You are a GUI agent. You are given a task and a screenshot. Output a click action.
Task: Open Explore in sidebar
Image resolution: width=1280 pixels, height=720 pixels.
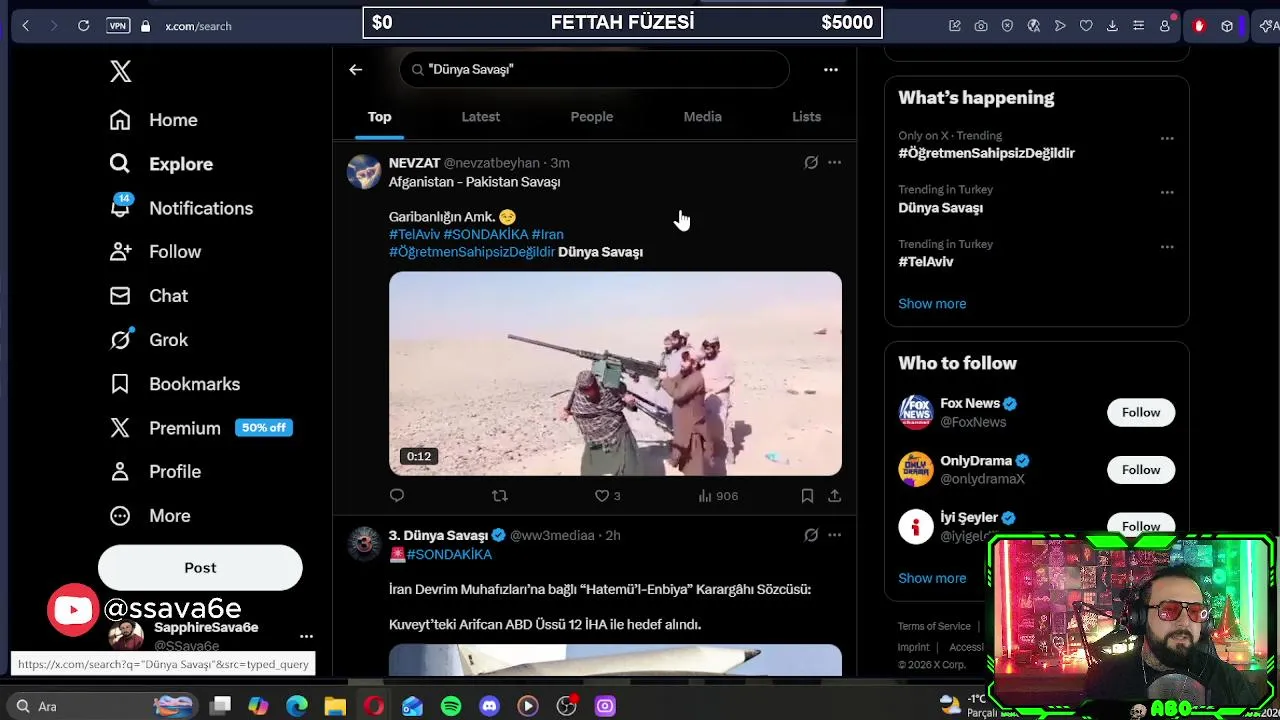point(161,164)
